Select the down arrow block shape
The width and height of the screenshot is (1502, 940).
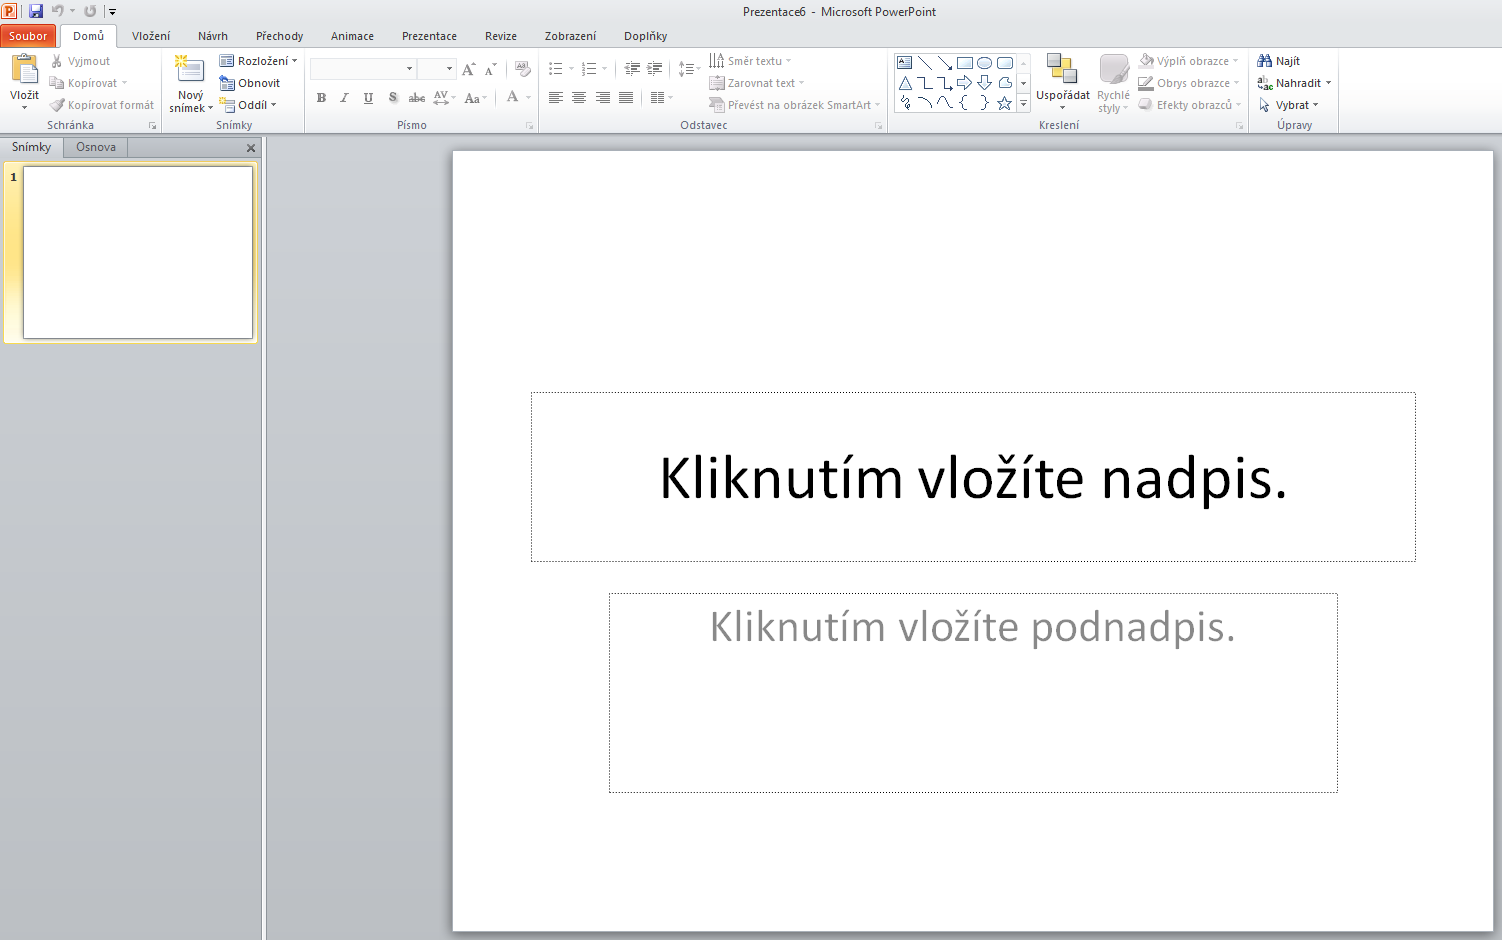click(x=985, y=83)
